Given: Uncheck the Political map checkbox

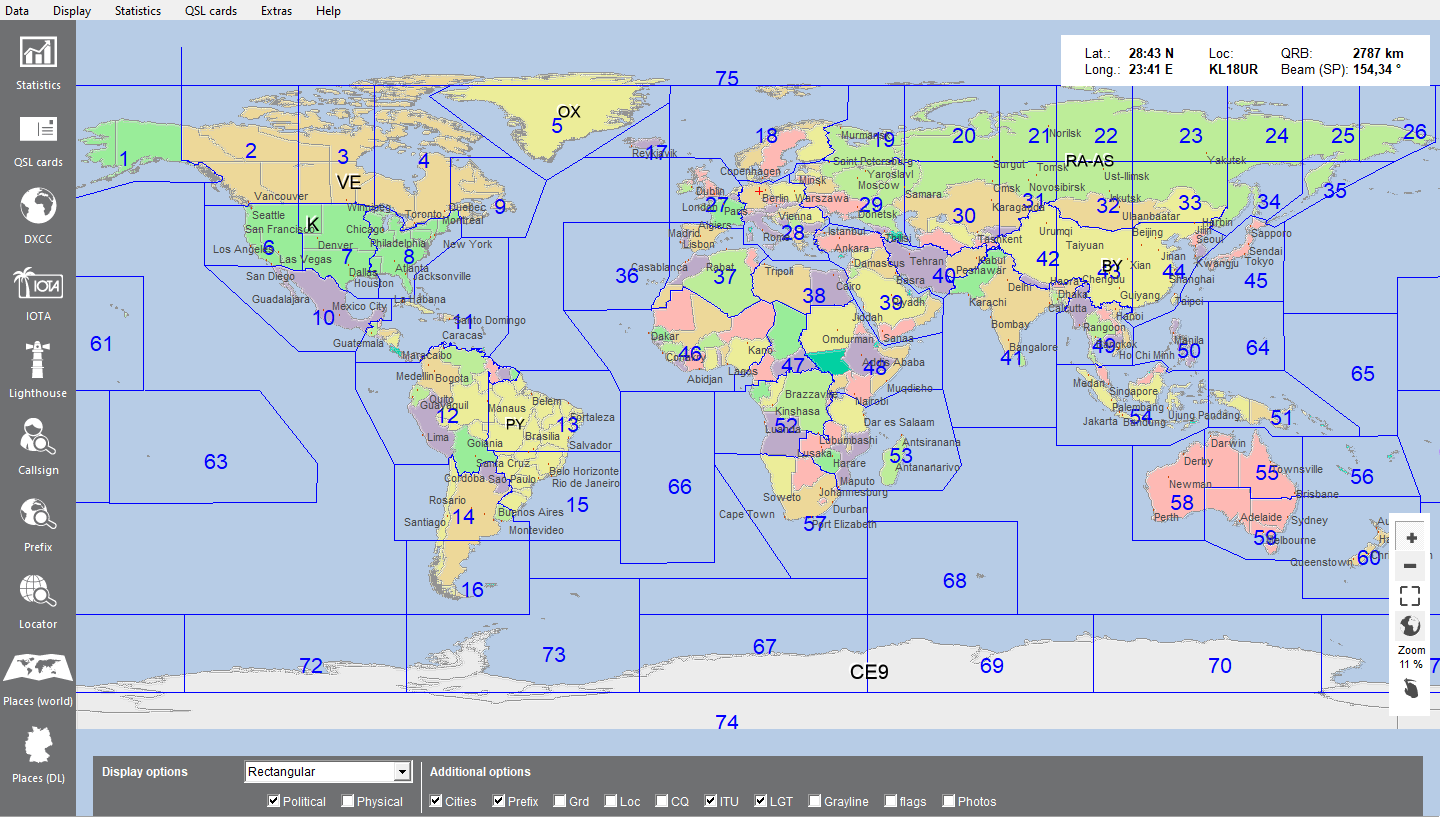Looking at the screenshot, I should coord(274,801).
